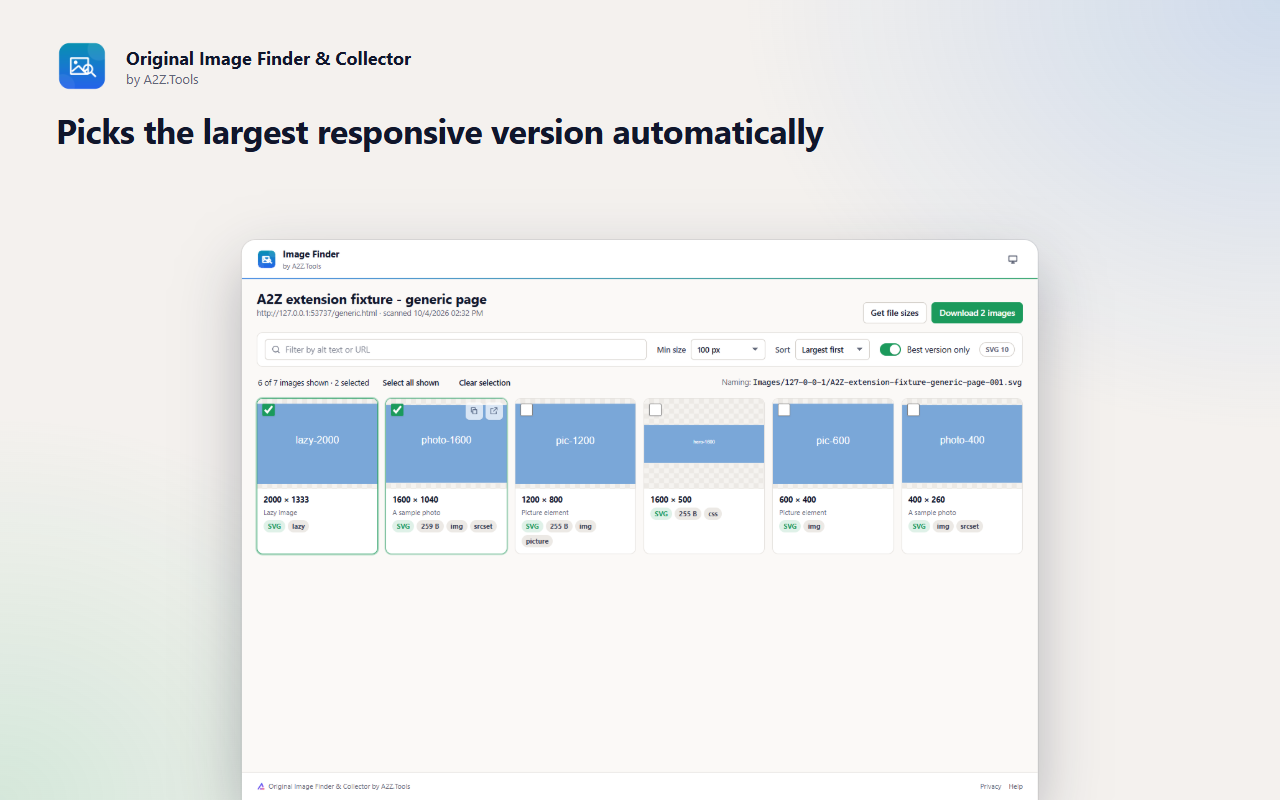Click the 'css' tag on 1600 × 500 card
The image size is (1280, 800).
pos(712,513)
